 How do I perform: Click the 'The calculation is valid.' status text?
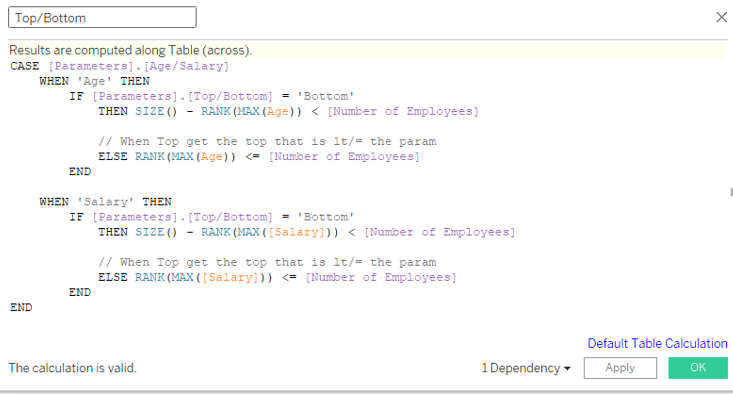pyautogui.click(x=72, y=368)
